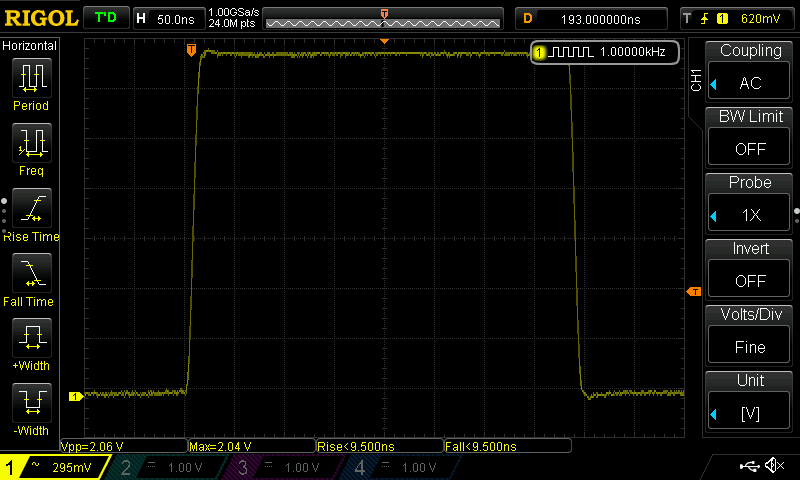Click the muted speaker sound icon
Image resolution: width=800 pixels, height=480 pixels.
(775, 465)
